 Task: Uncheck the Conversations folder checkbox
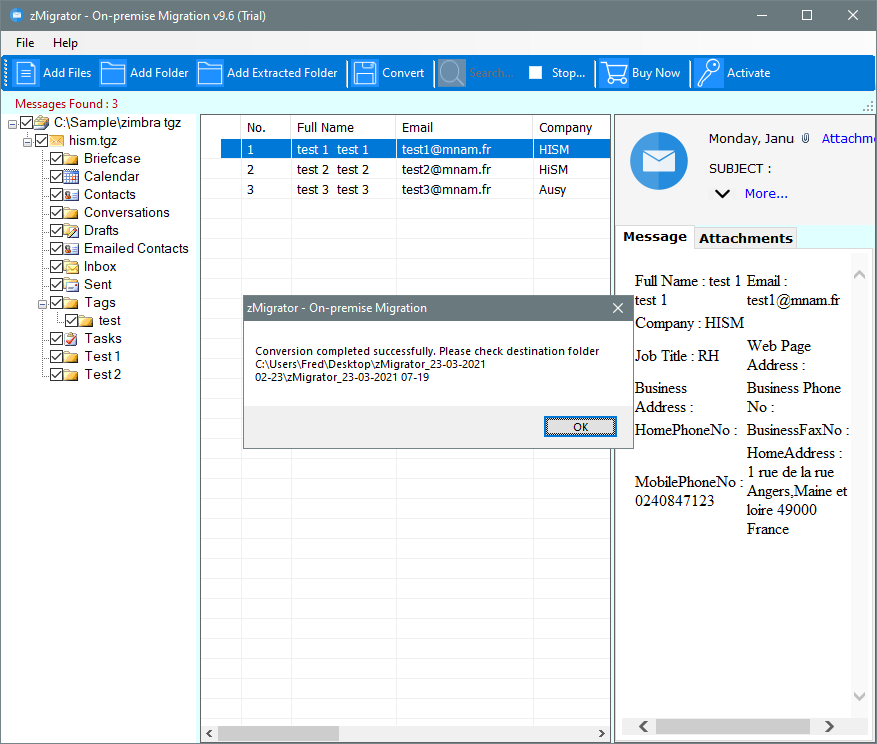tap(56, 213)
